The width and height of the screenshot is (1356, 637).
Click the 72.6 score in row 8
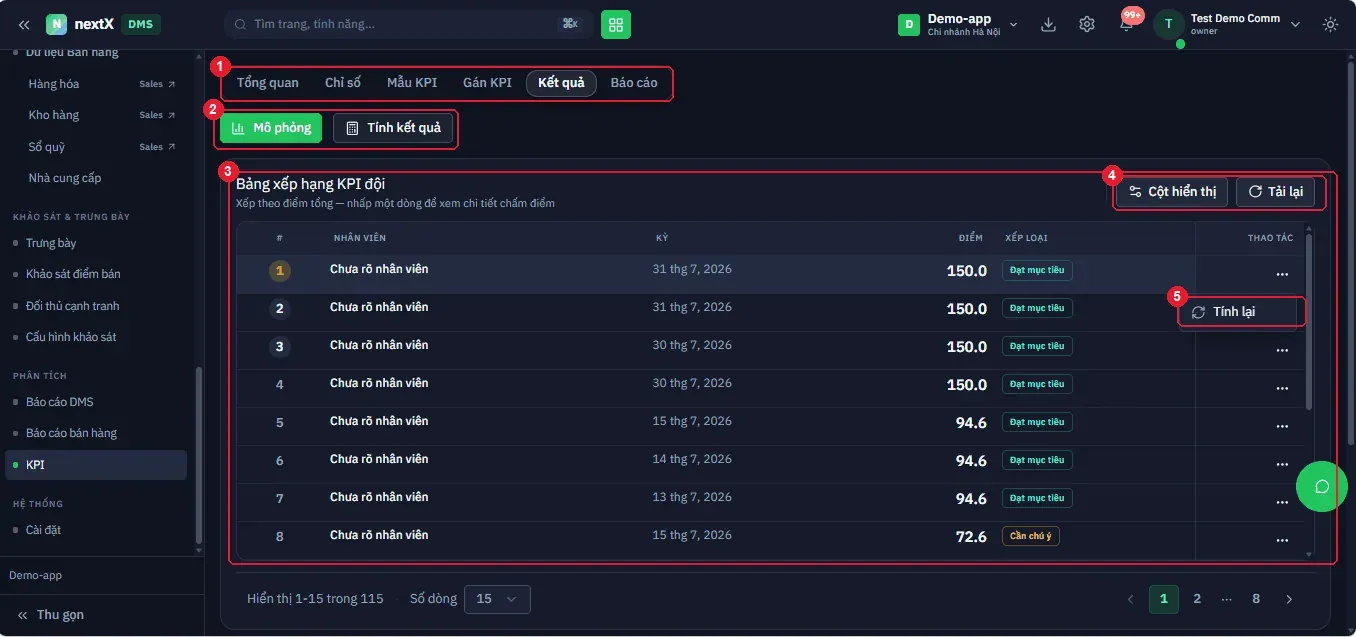pyautogui.click(x=971, y=536)
